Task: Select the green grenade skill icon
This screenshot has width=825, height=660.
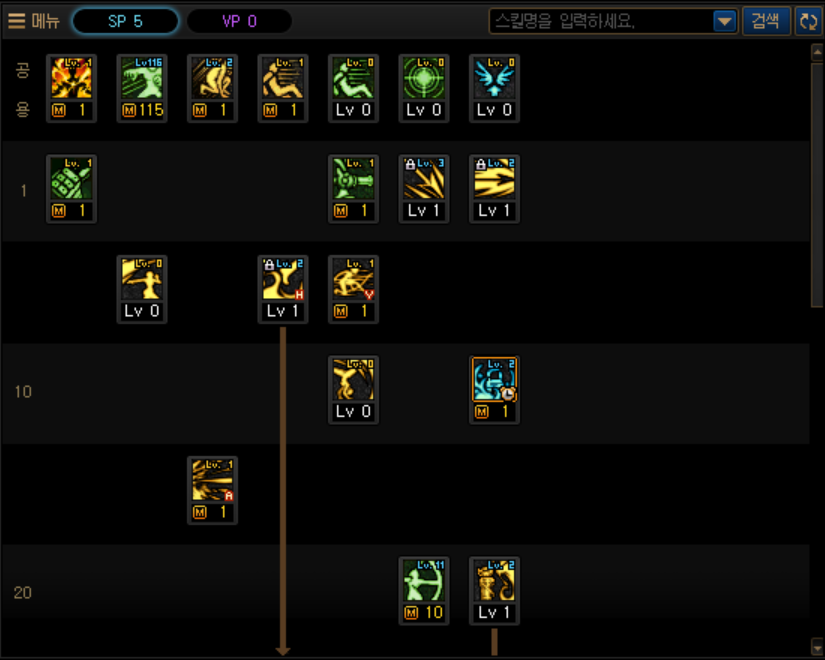Action: pos(71,179)
